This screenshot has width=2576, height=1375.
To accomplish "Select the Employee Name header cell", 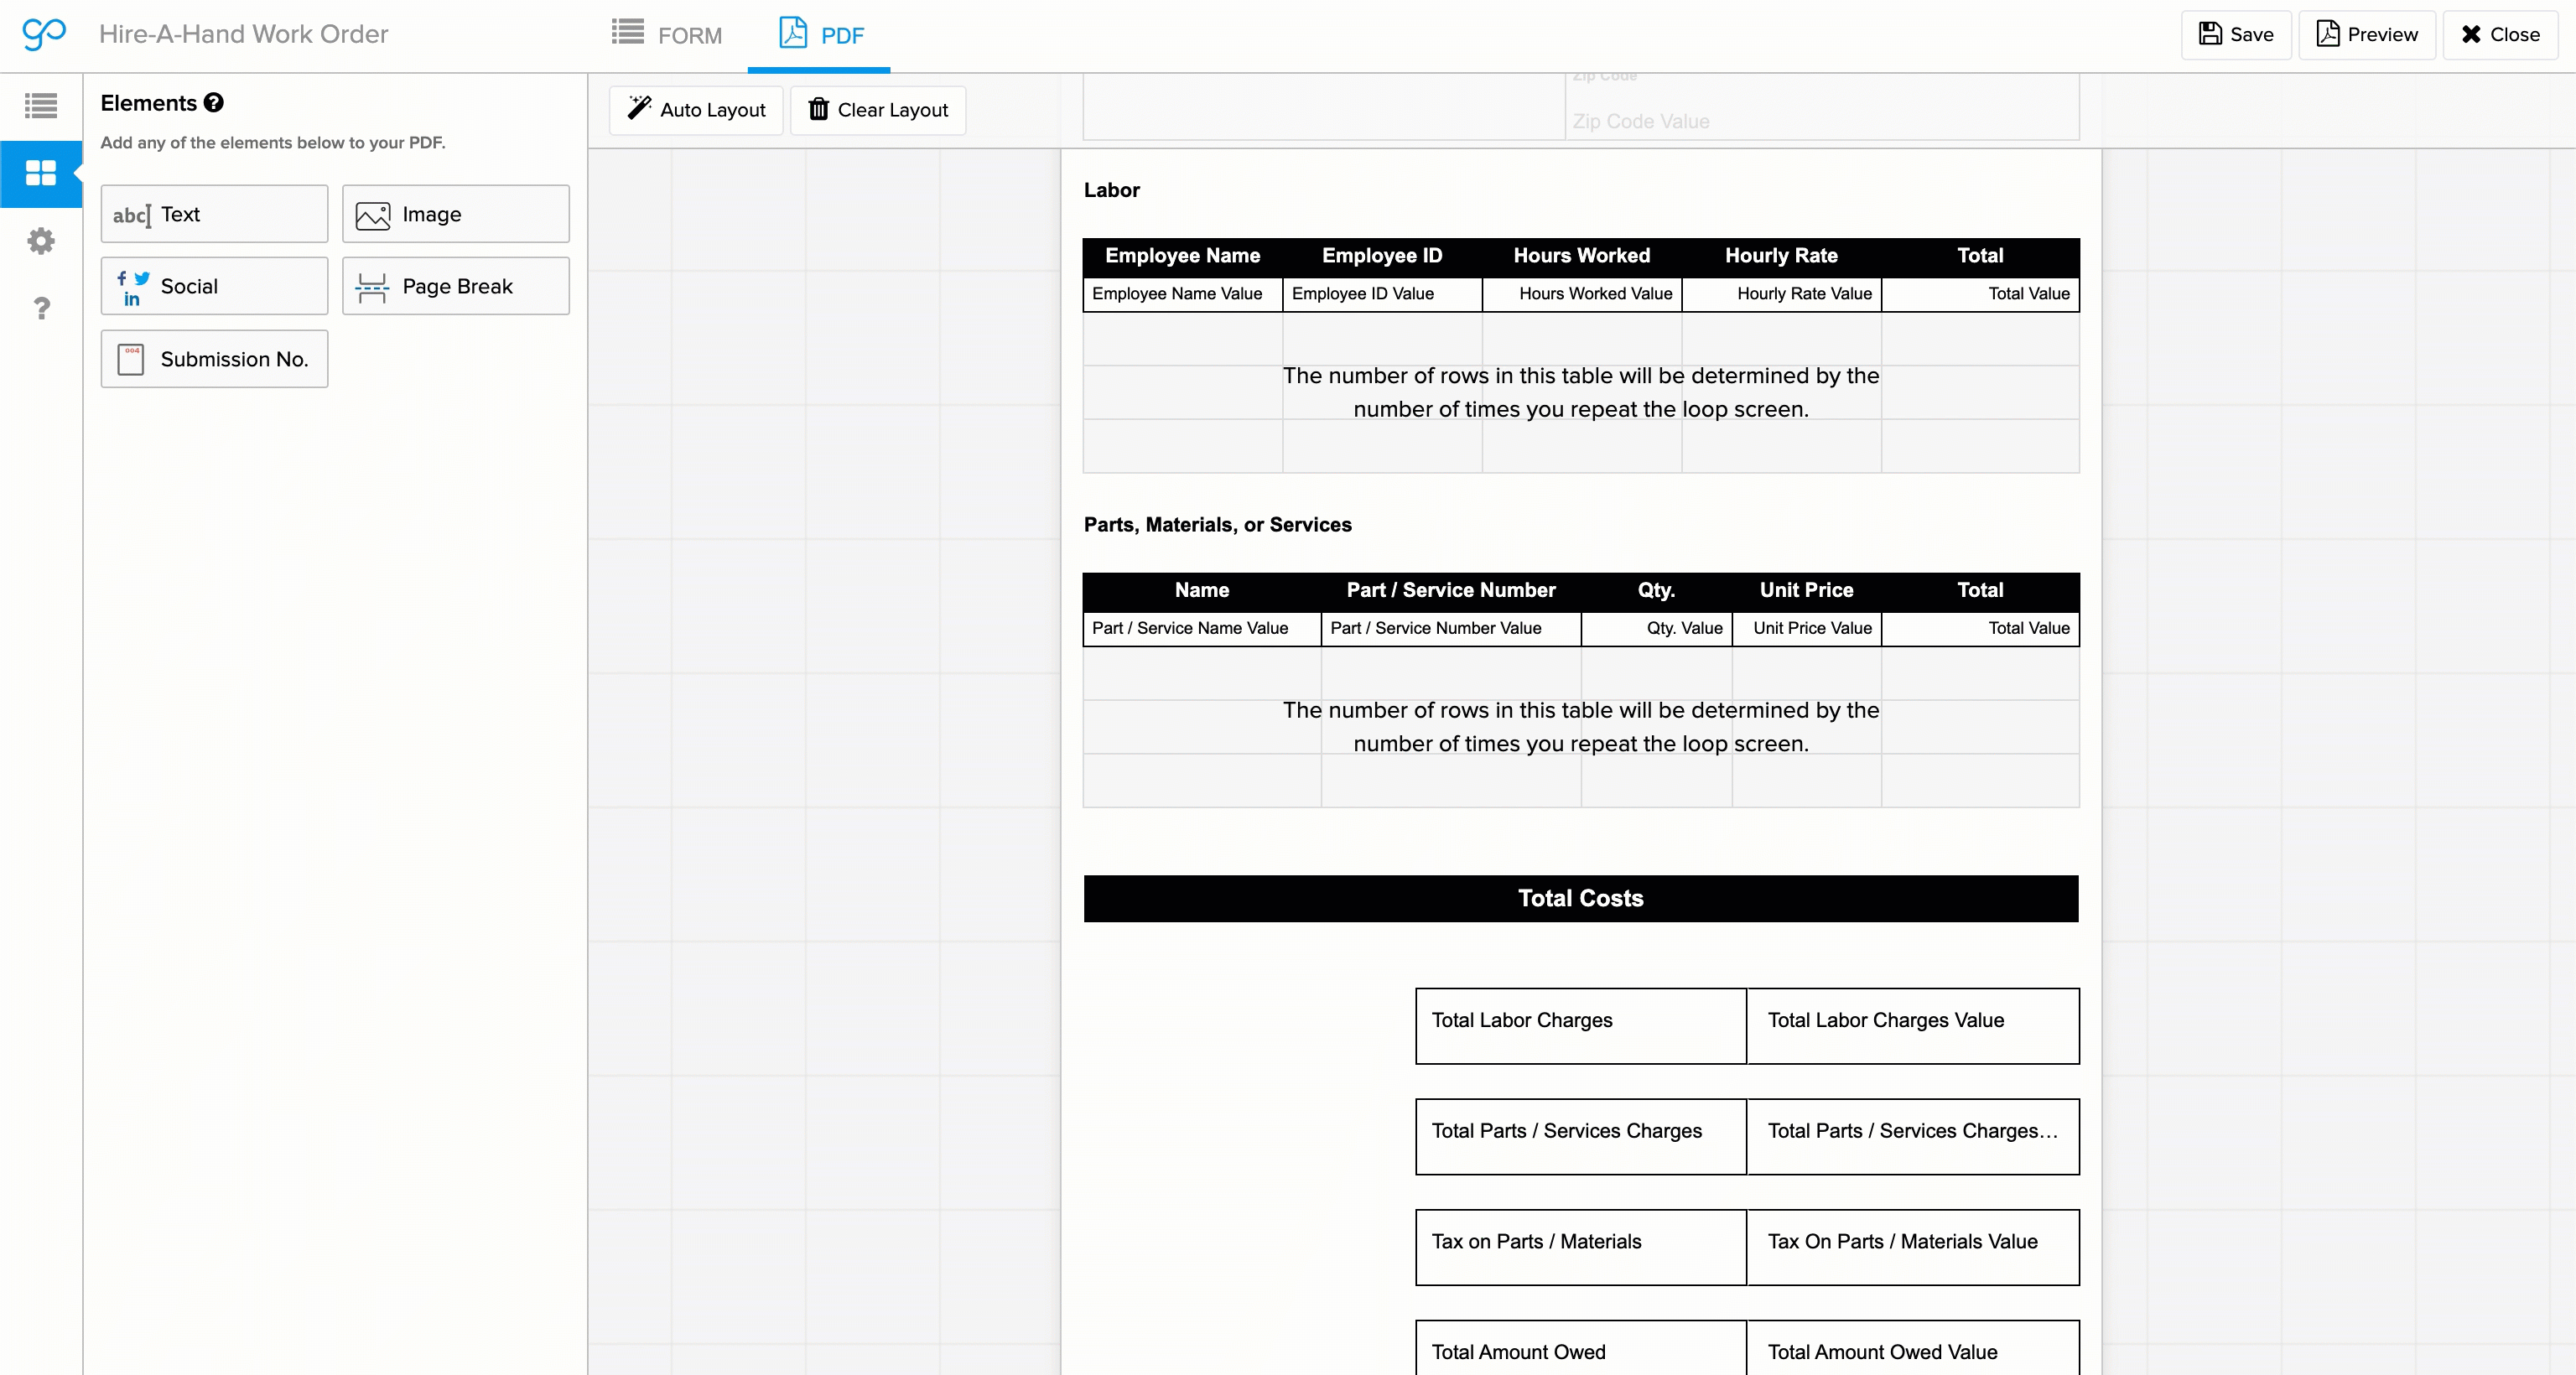I will [1183, 256].
